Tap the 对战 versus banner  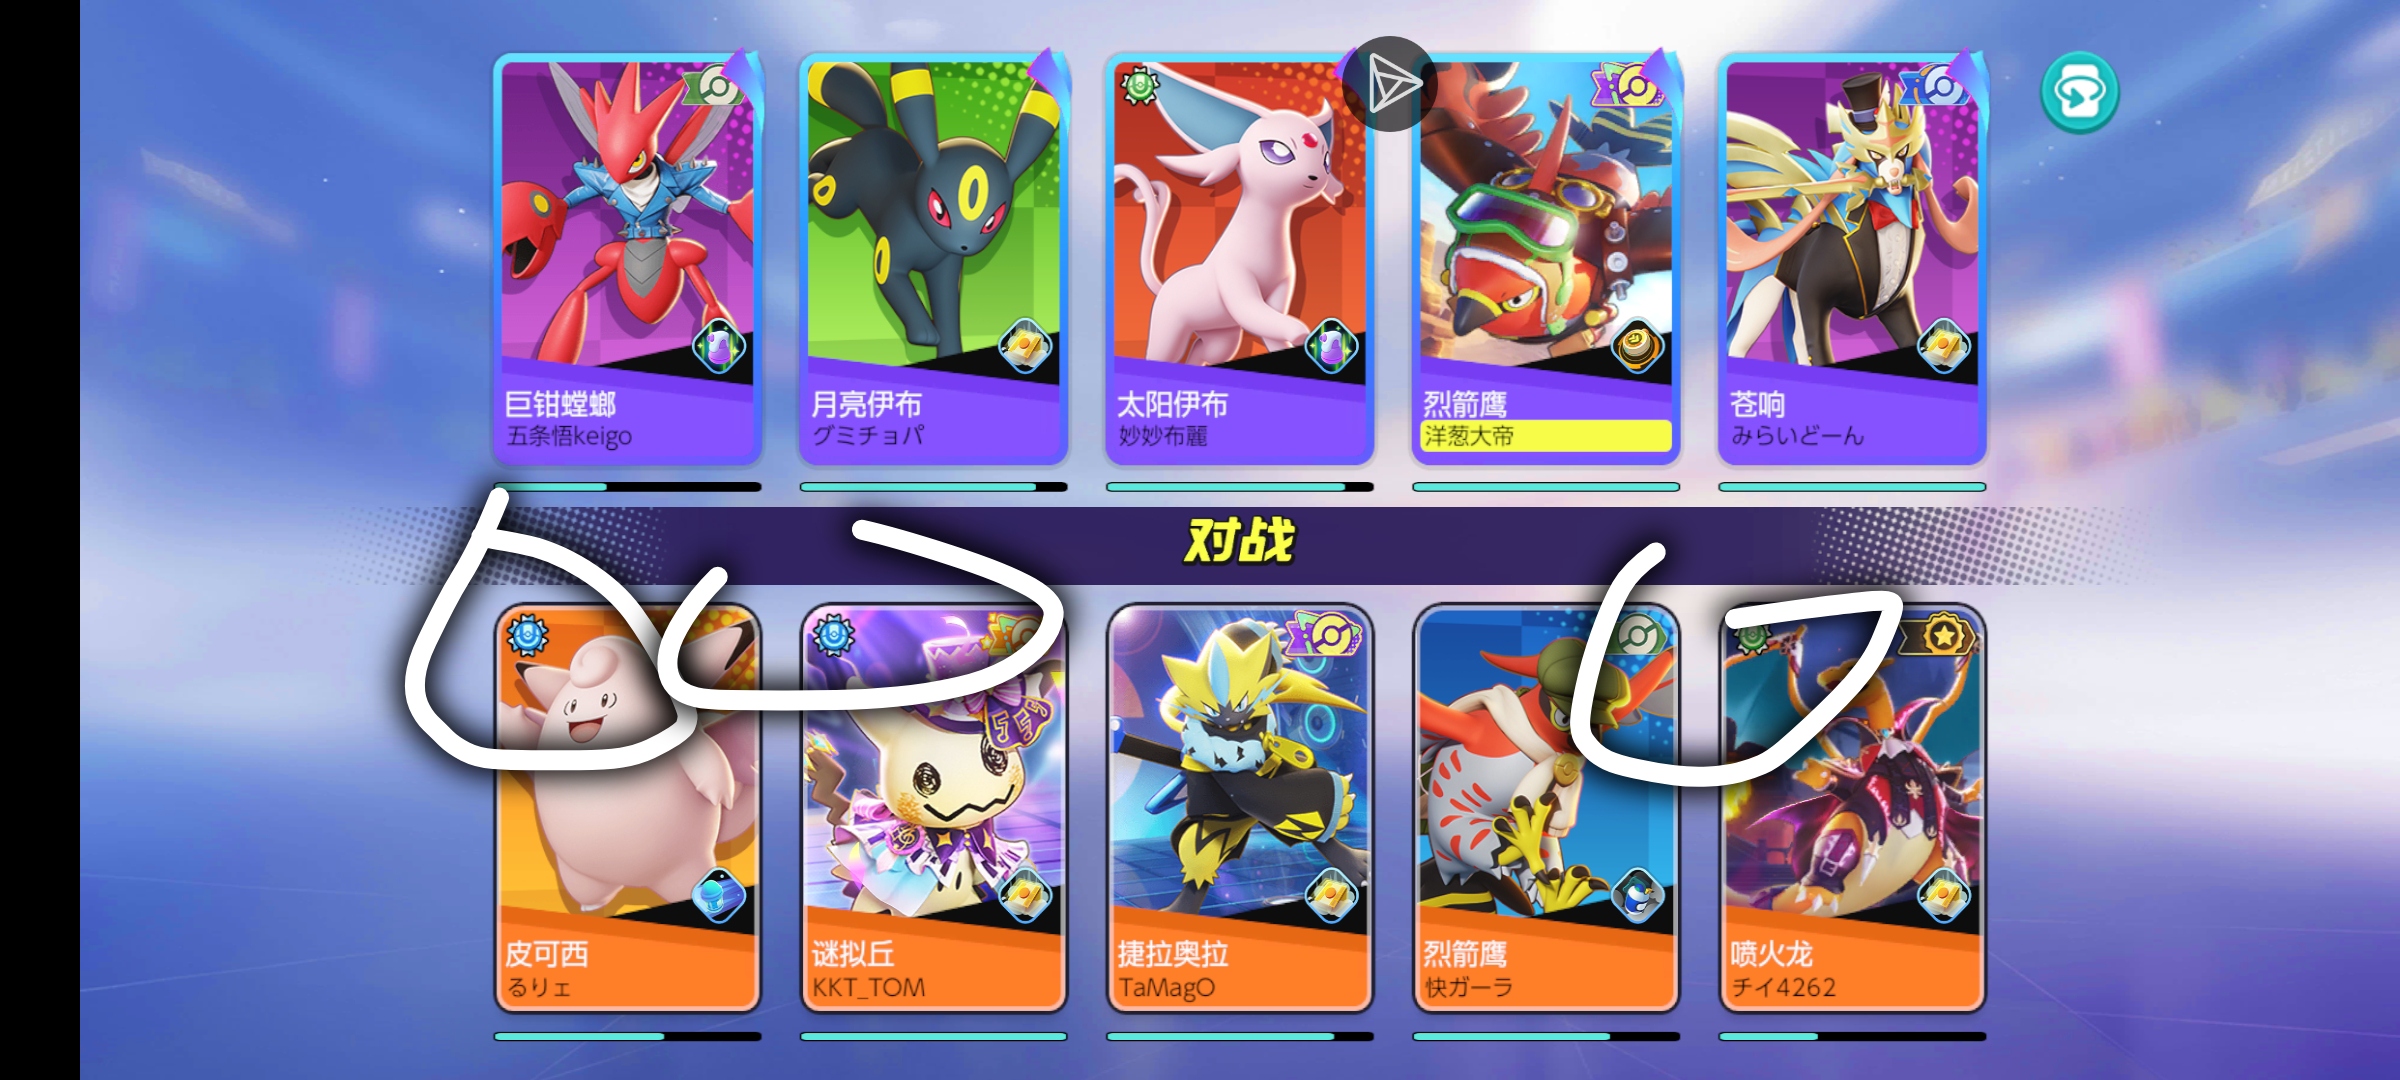tap(1240, 542)
